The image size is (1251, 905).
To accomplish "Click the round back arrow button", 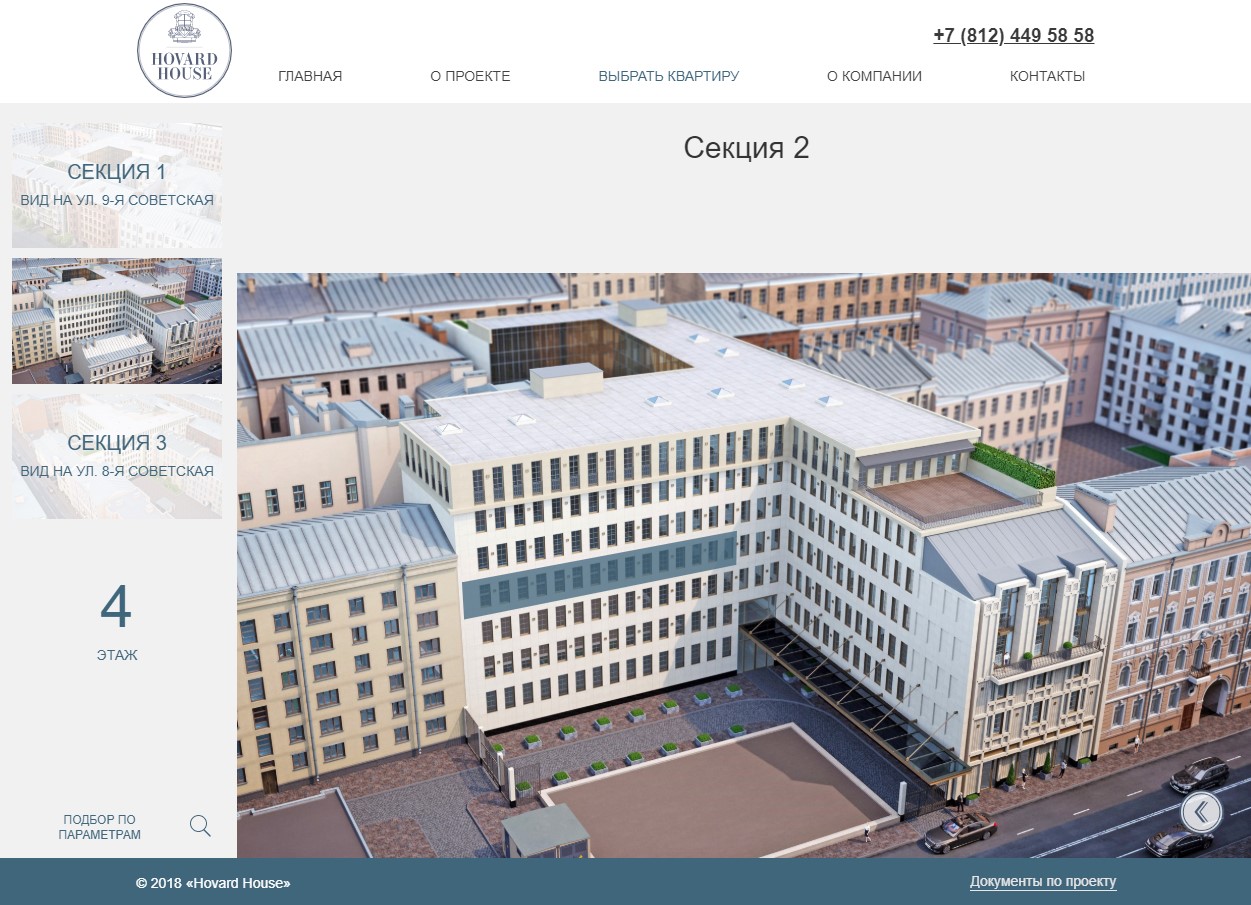I will point(1201,812).
